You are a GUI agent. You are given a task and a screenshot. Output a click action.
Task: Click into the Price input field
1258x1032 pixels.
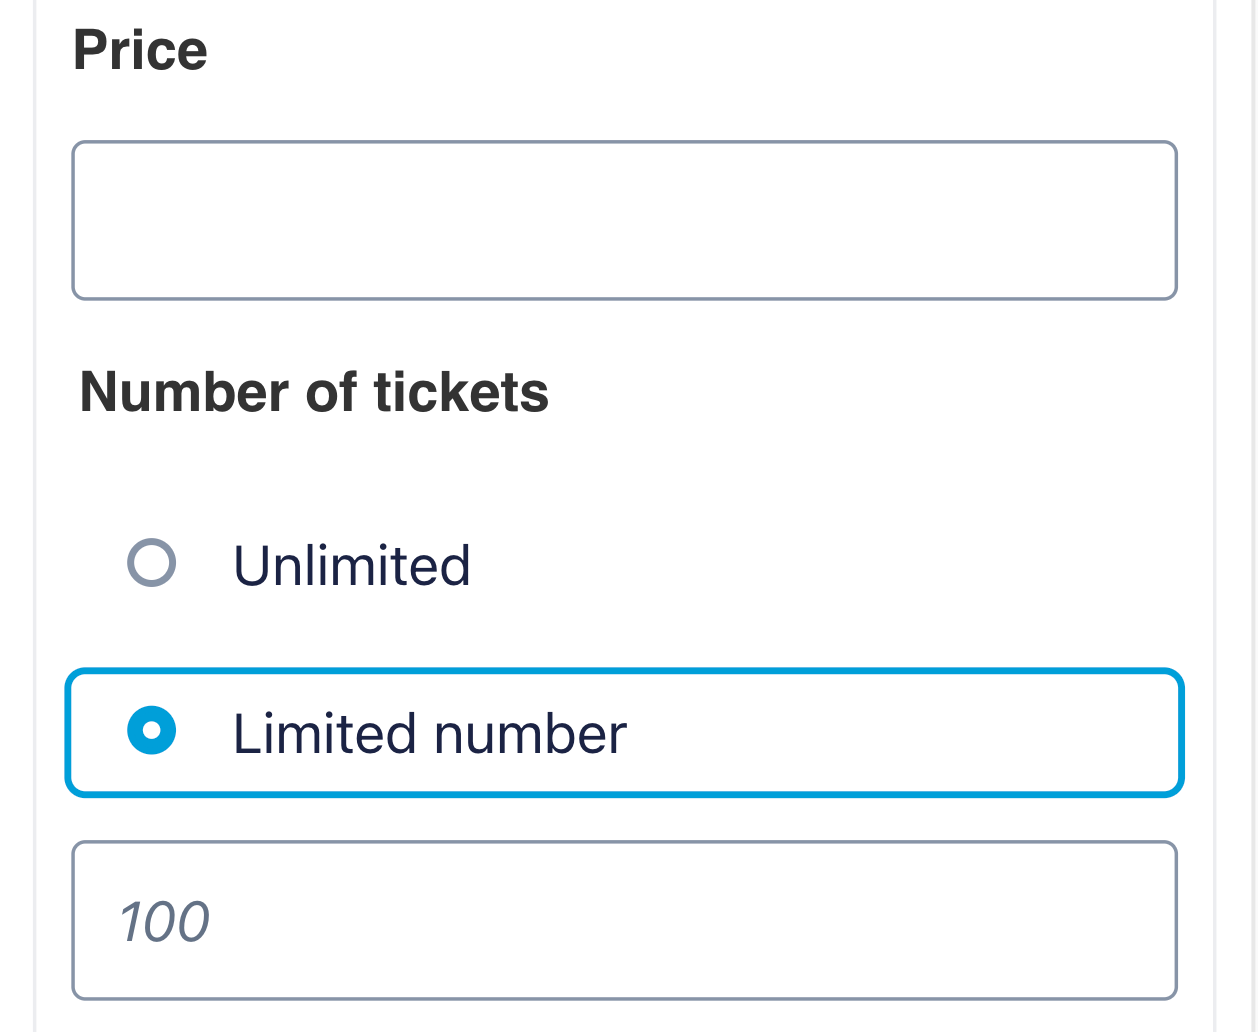[x=624, y=220]
